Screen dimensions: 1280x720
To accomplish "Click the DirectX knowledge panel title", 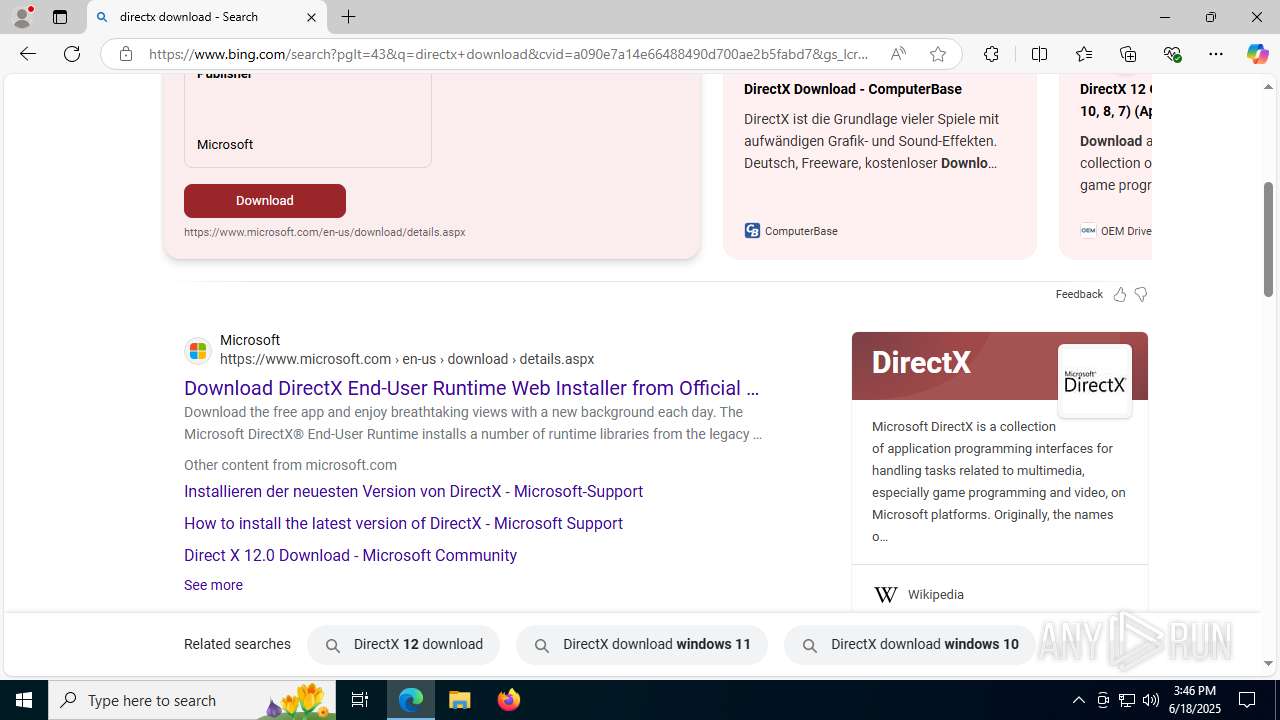I will pyautogui.click(x=921, y=362).
